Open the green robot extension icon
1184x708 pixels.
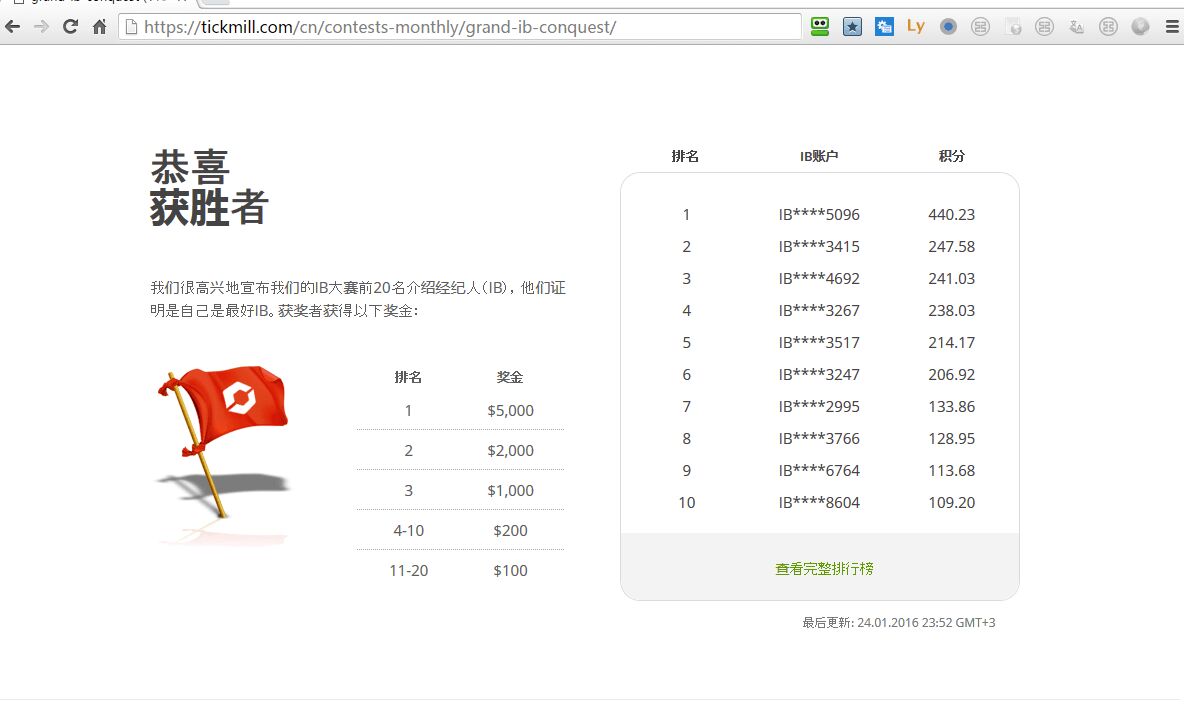820,27
